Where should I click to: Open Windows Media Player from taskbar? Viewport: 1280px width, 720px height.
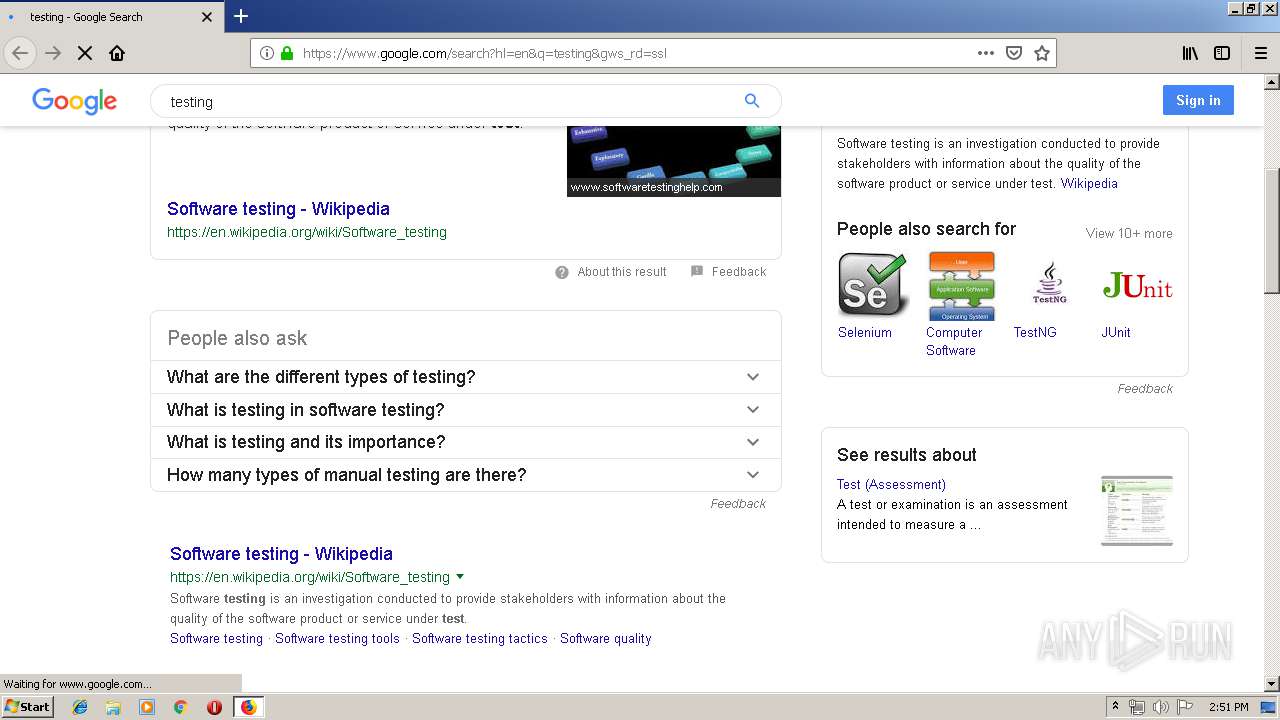[x=147, y=707]
